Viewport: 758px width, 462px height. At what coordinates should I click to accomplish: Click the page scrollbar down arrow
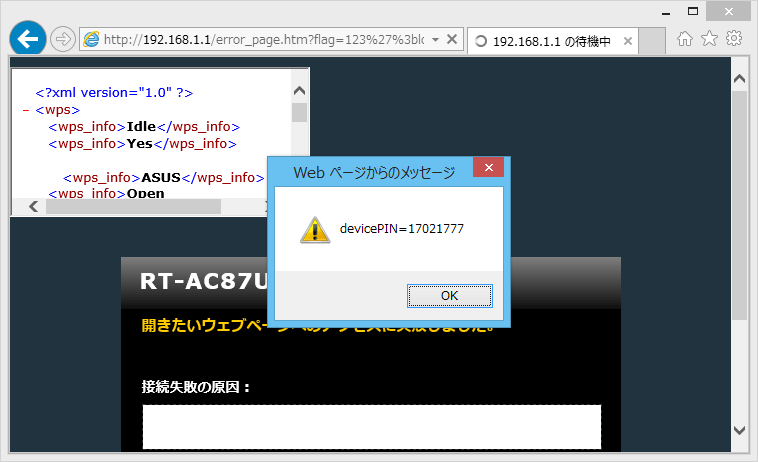[739, 430]
